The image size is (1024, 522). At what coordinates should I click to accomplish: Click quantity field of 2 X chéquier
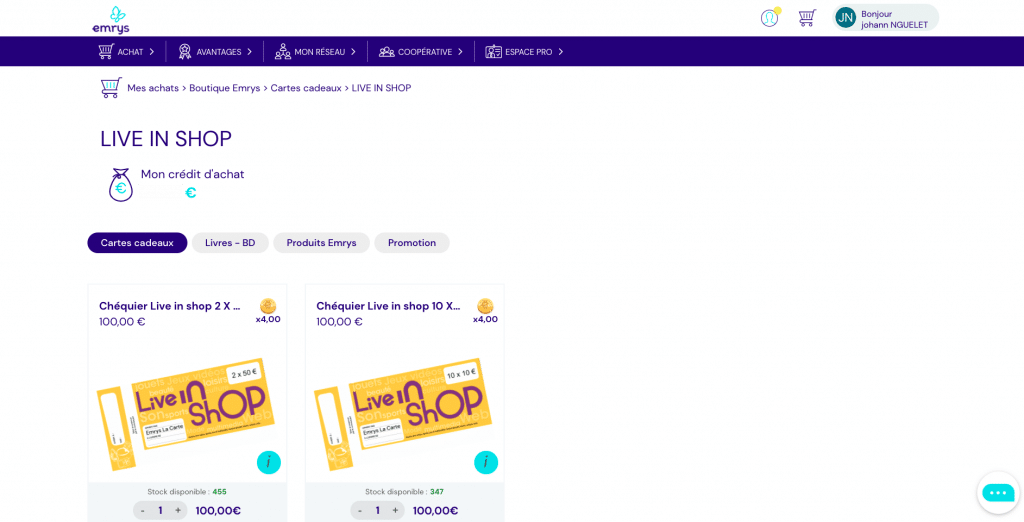[x=160, y=511]
